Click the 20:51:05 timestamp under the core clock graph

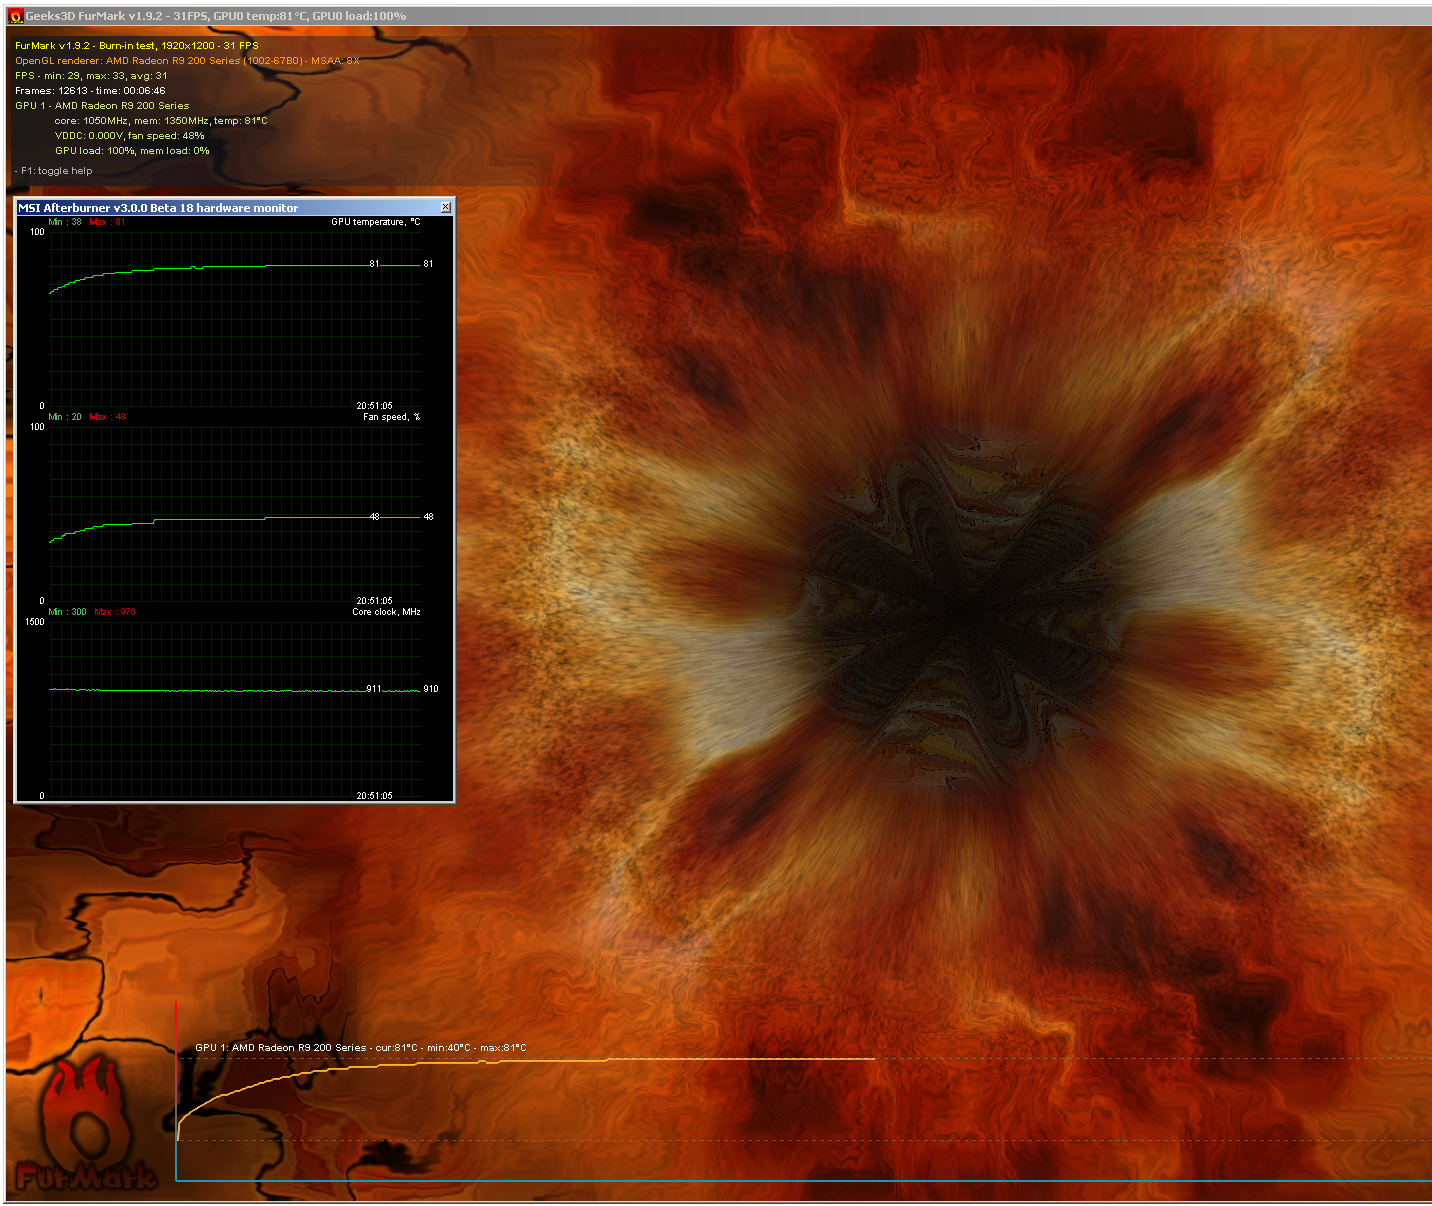pyautogui.click(x=374, y=796)
